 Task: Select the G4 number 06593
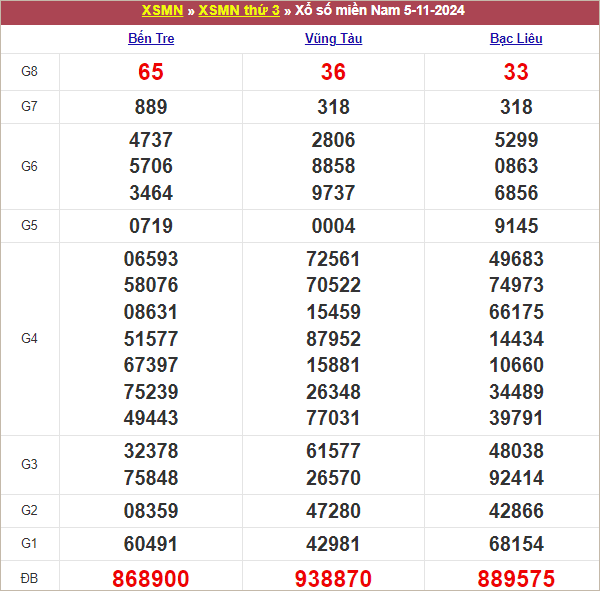151,259
